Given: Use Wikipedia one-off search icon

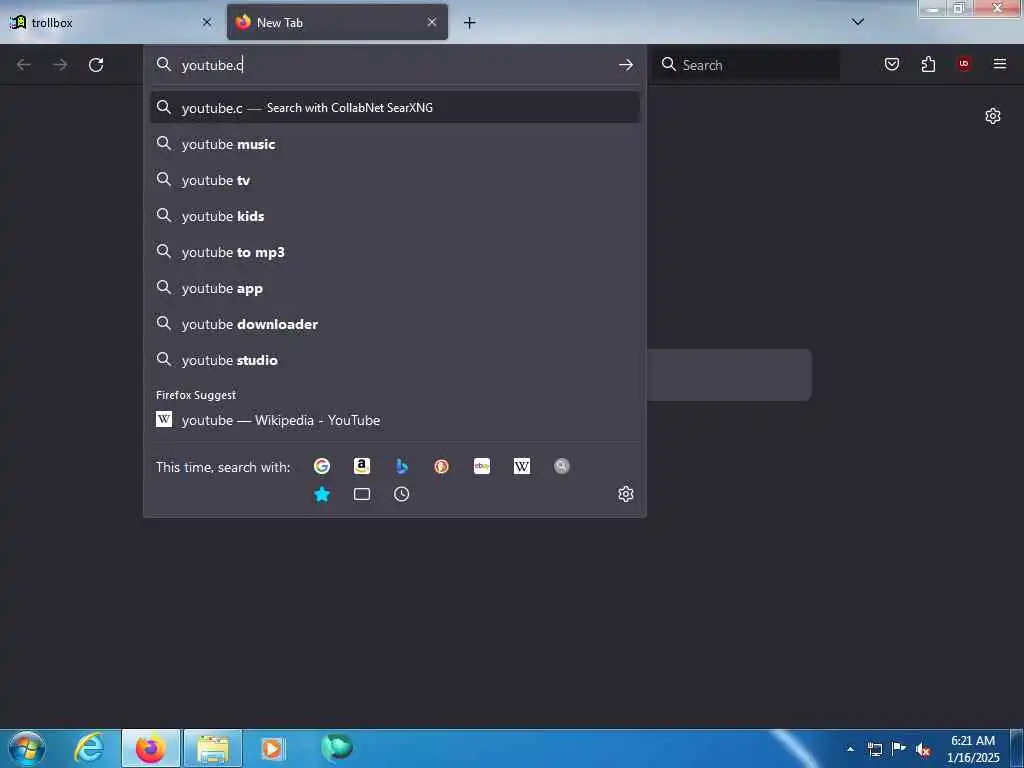Looking at the screenshot, I should click(522, 466).
